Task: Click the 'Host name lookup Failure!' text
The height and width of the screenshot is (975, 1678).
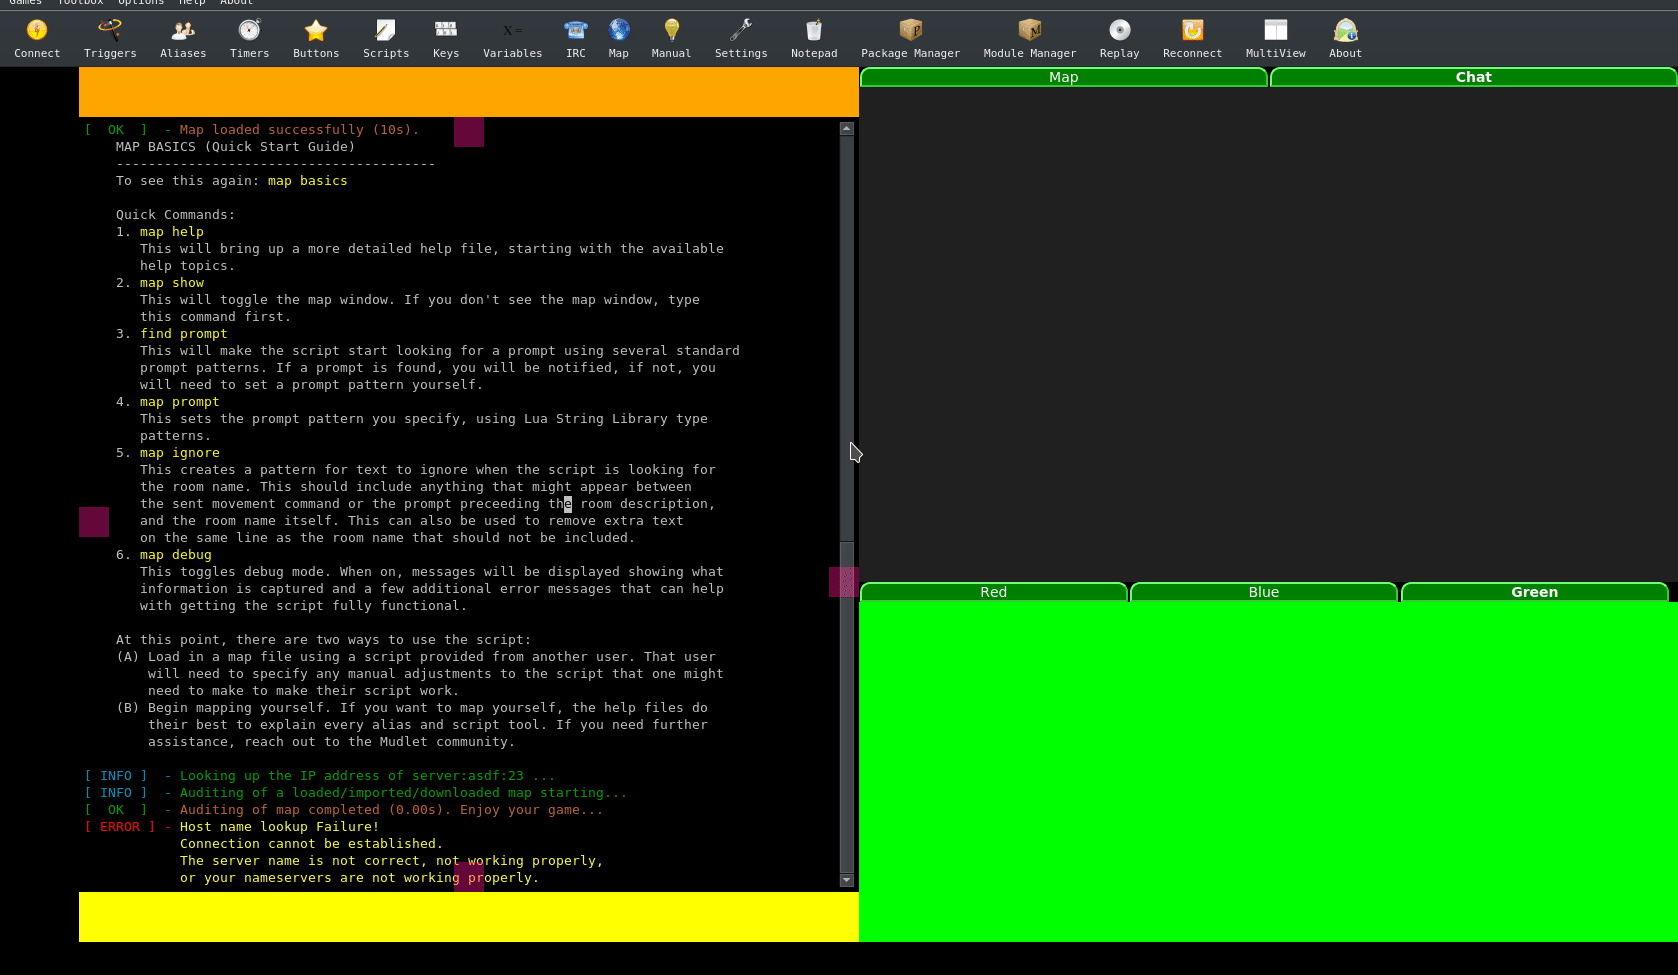Action: pyautogui.click(x=280, y=827)
